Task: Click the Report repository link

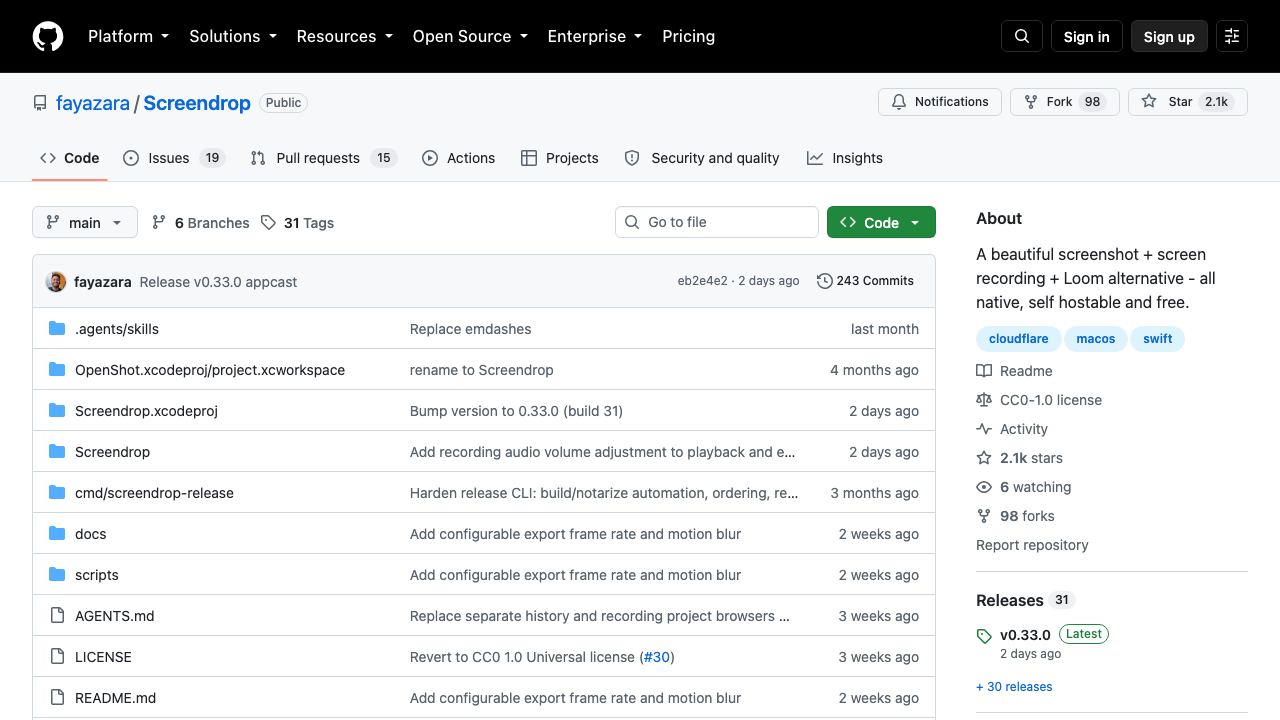Action: click(1032, 545)
